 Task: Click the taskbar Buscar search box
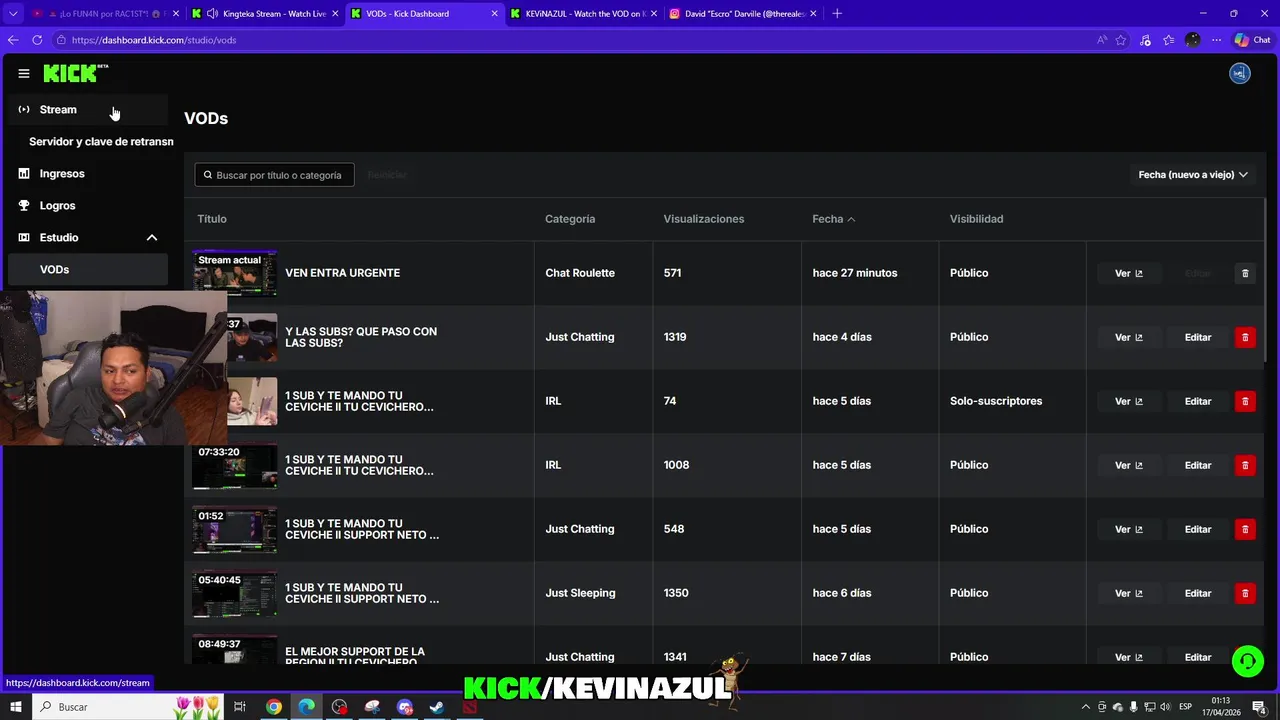point(130,706)
